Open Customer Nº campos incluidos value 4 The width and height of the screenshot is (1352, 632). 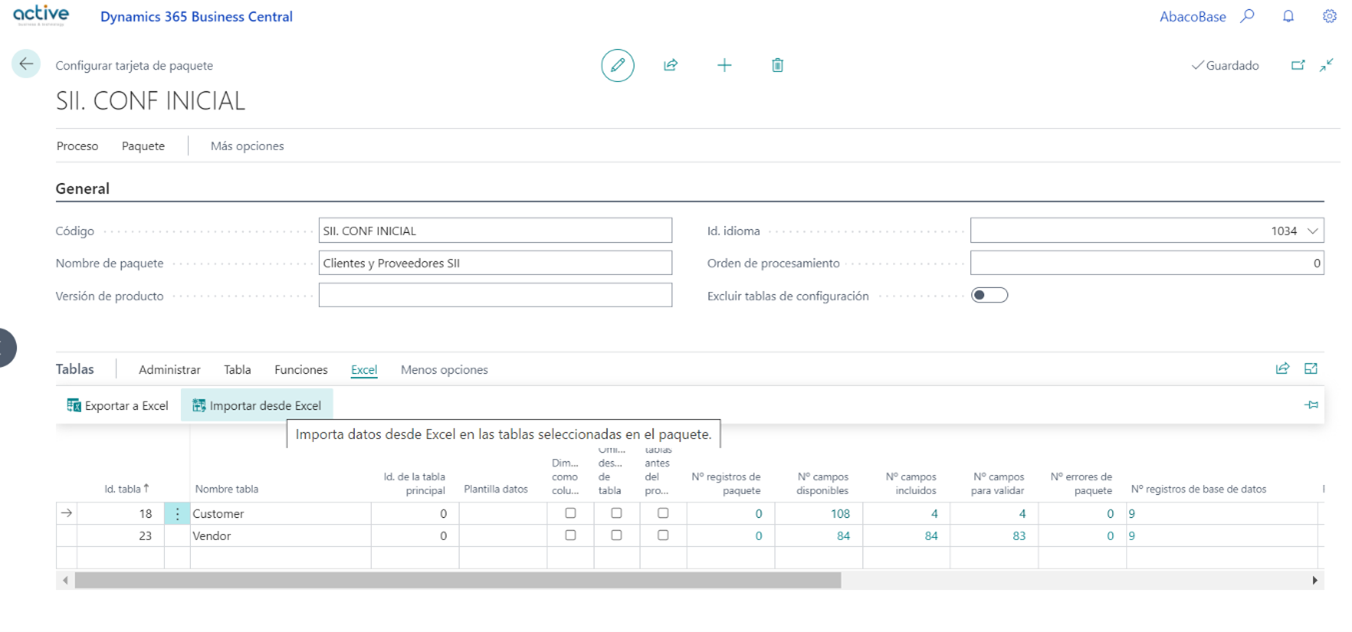pos(933,514)
